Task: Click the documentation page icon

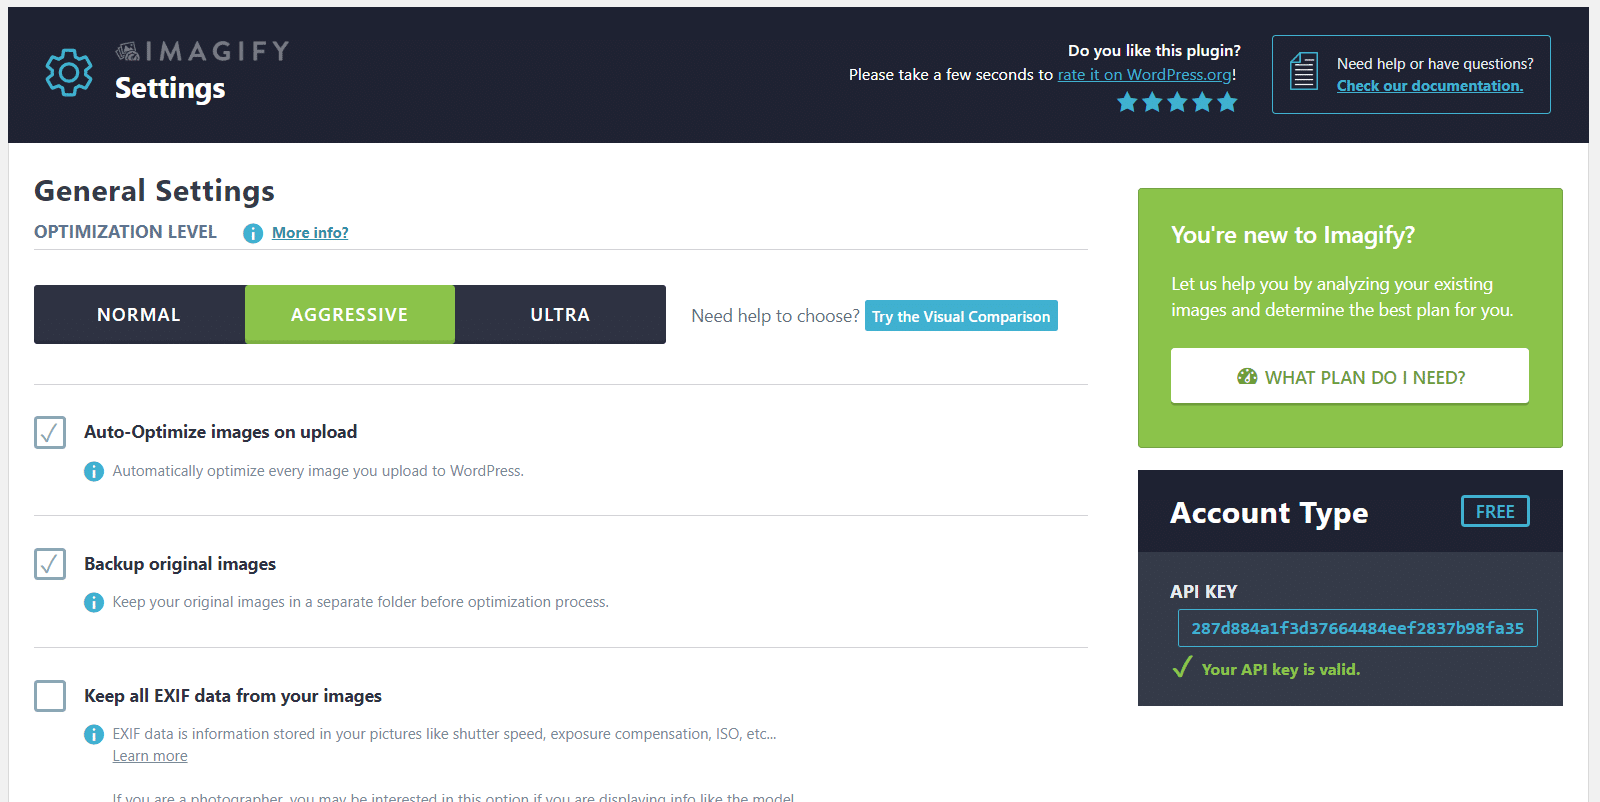Action: pos(1304,72)
